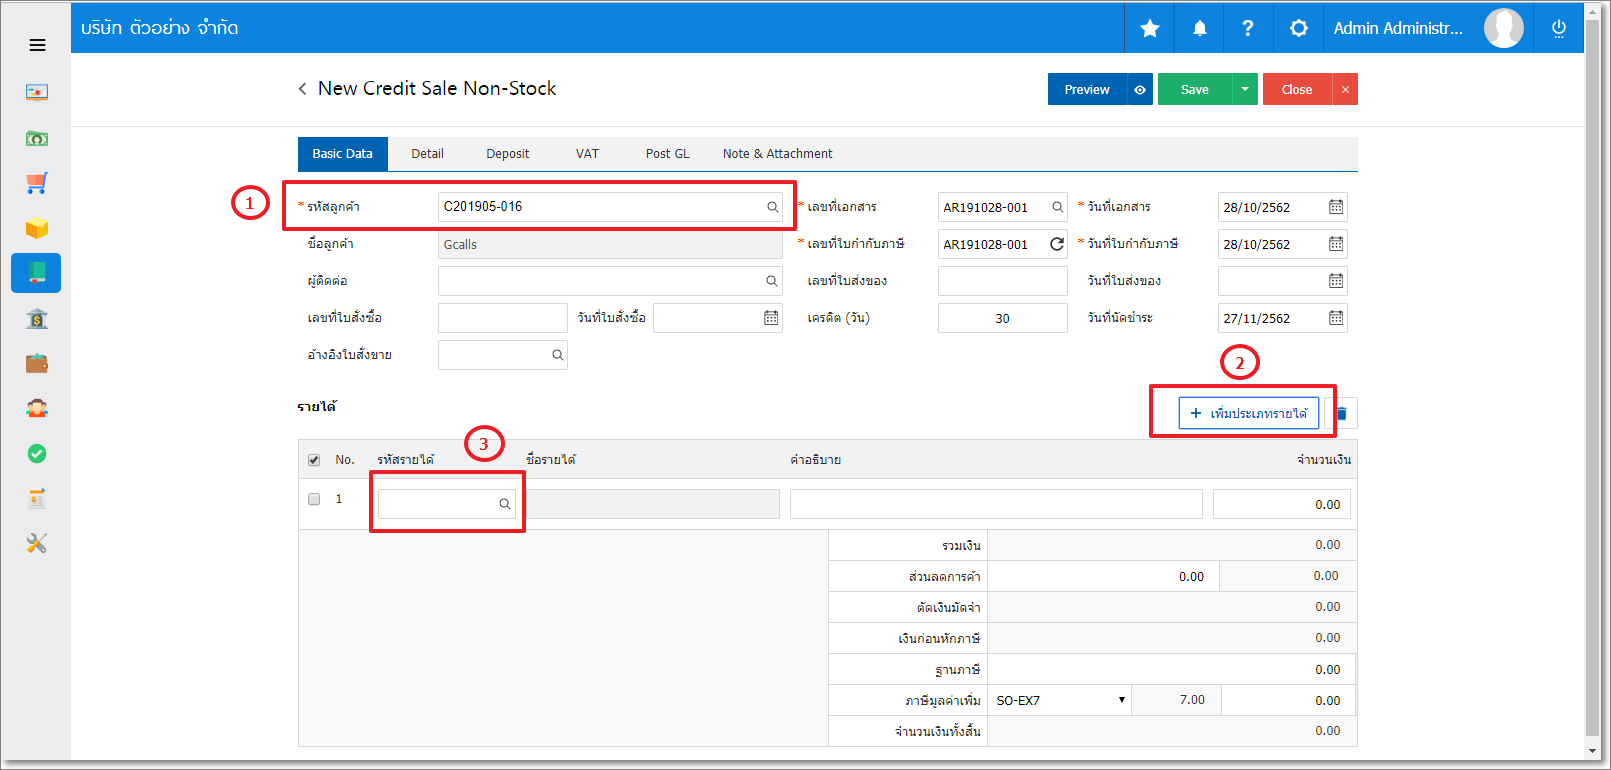Search customer code with magnifier icon
The height and width of the screenshot is (770, 1611).
click(772, 207)
